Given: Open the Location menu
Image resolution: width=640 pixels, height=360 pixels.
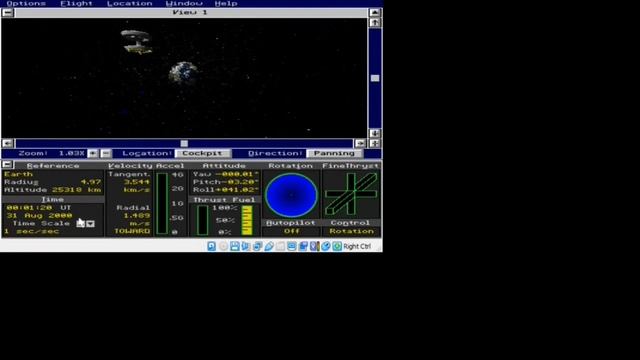Looking at the screenshot, I should [129, 3].
